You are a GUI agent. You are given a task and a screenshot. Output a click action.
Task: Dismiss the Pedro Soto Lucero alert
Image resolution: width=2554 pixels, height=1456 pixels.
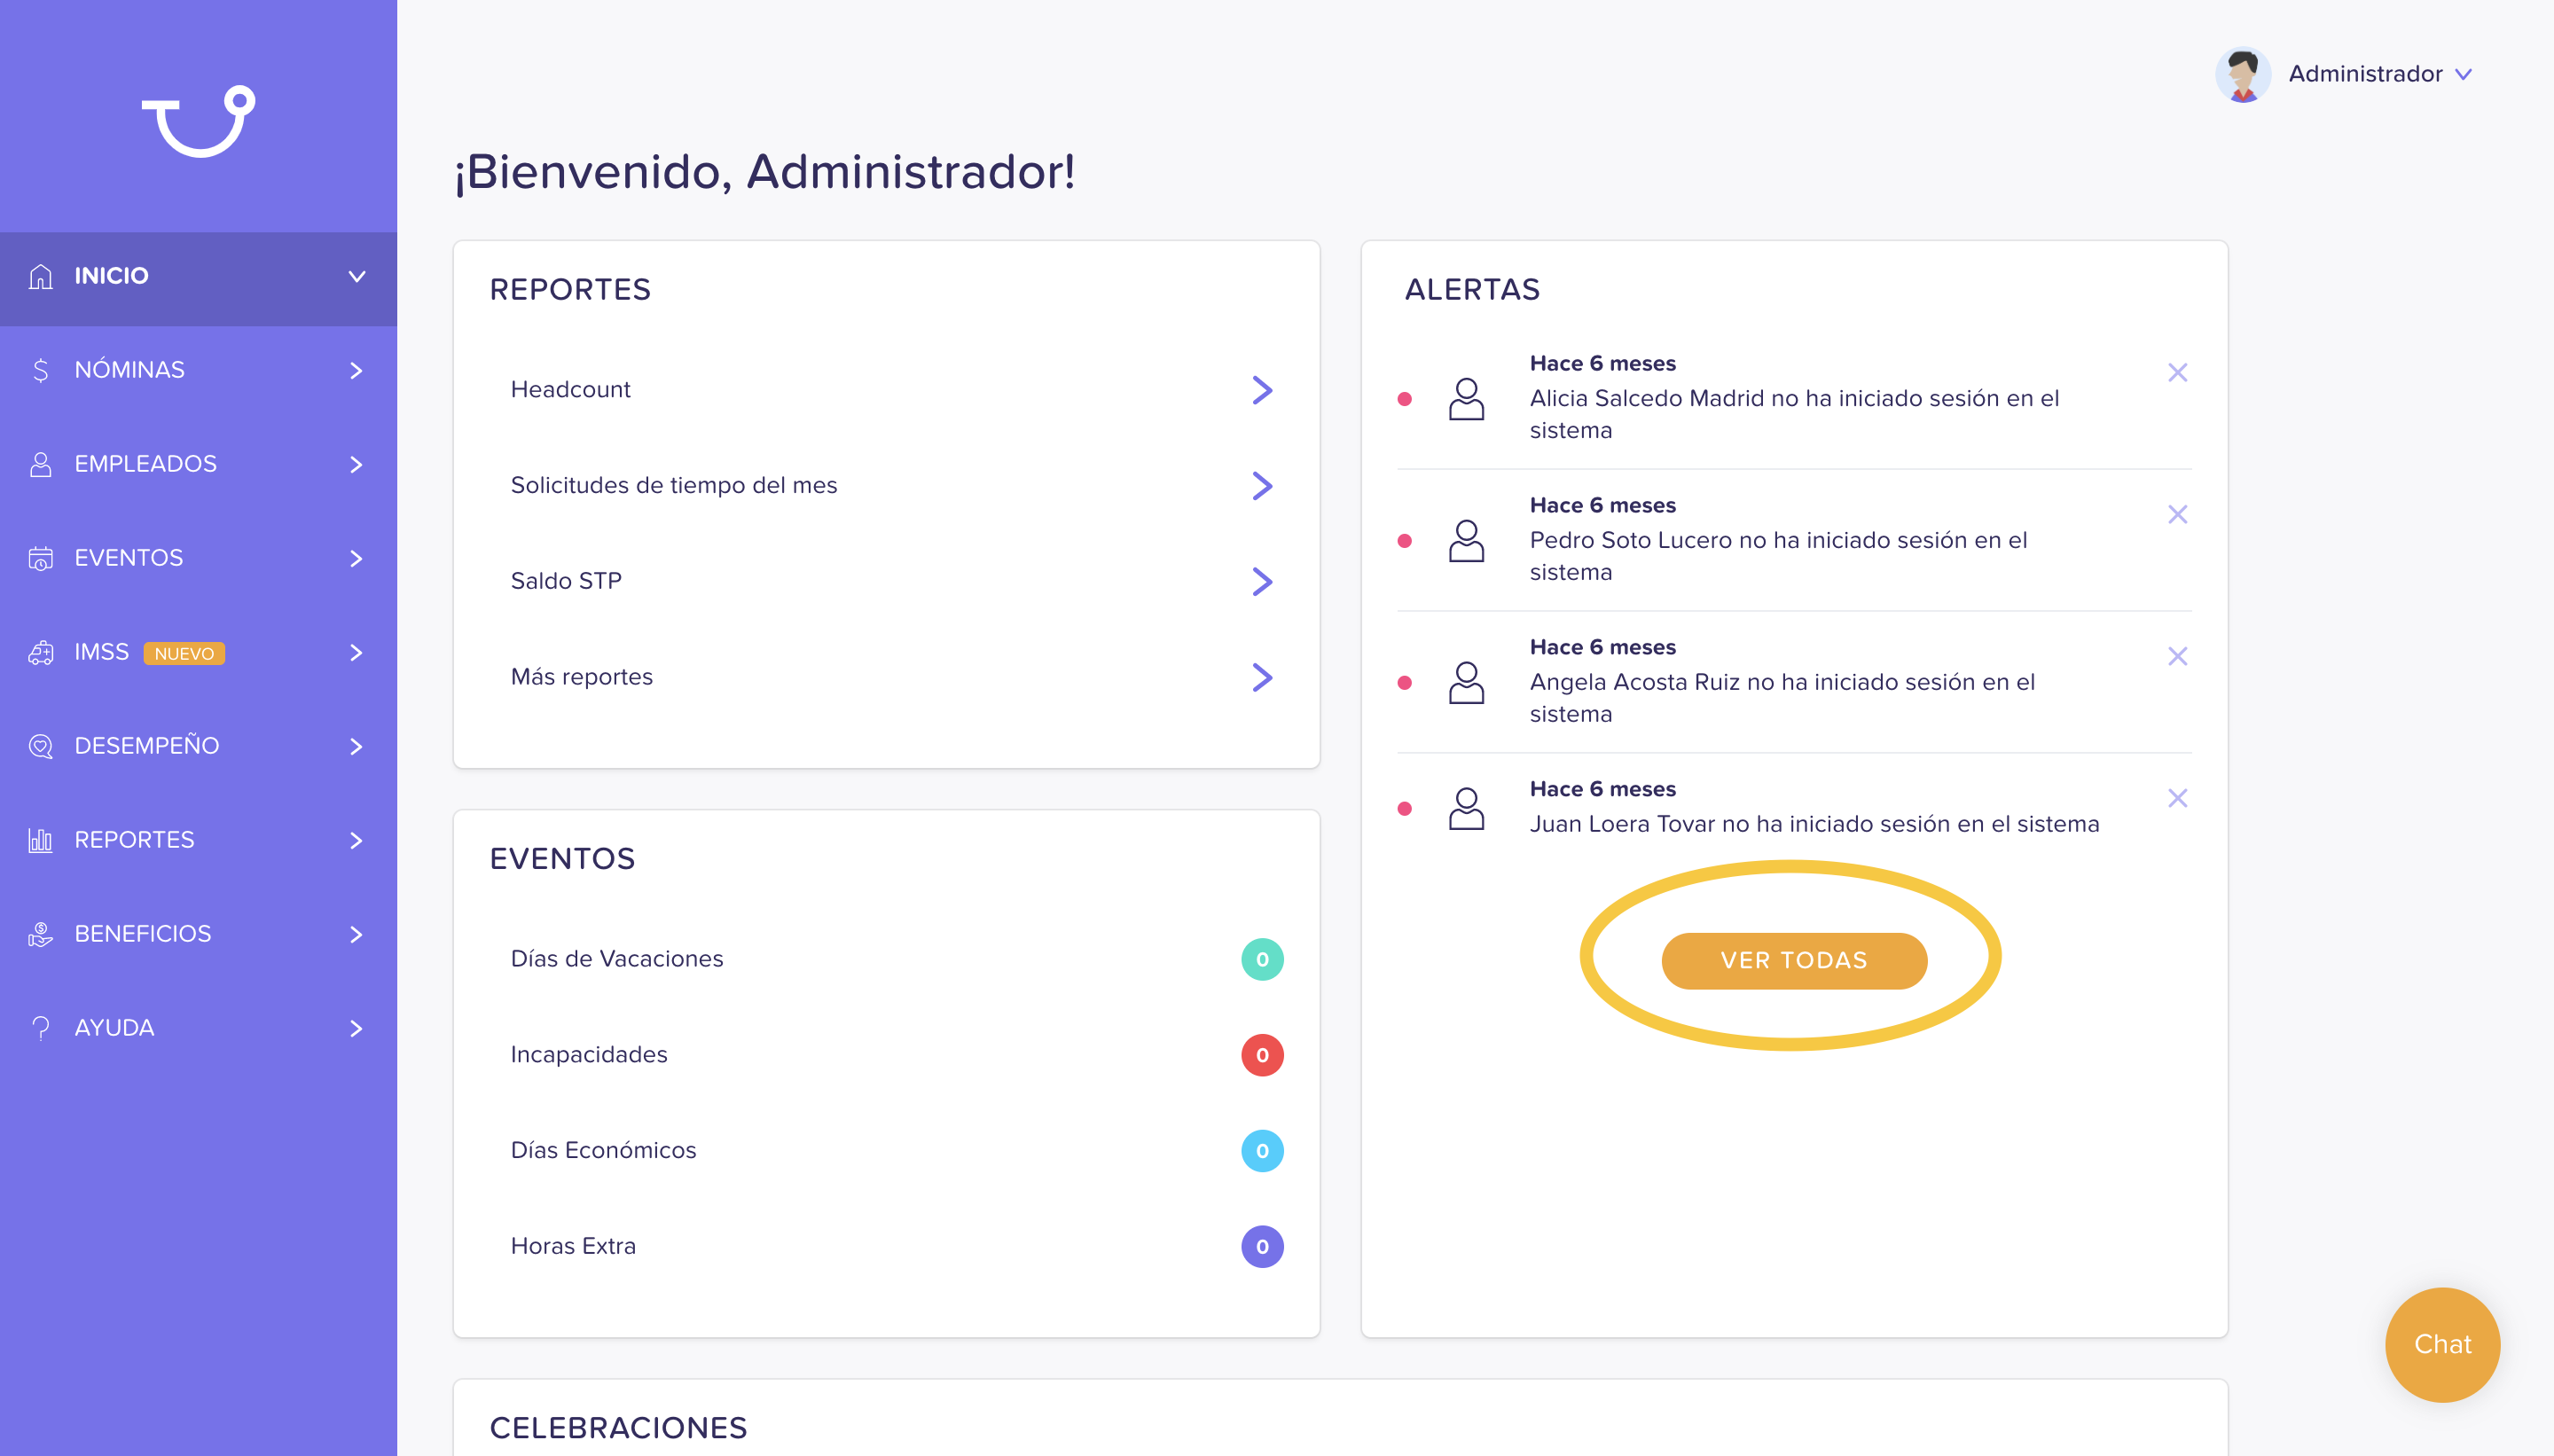(2177, 514)
